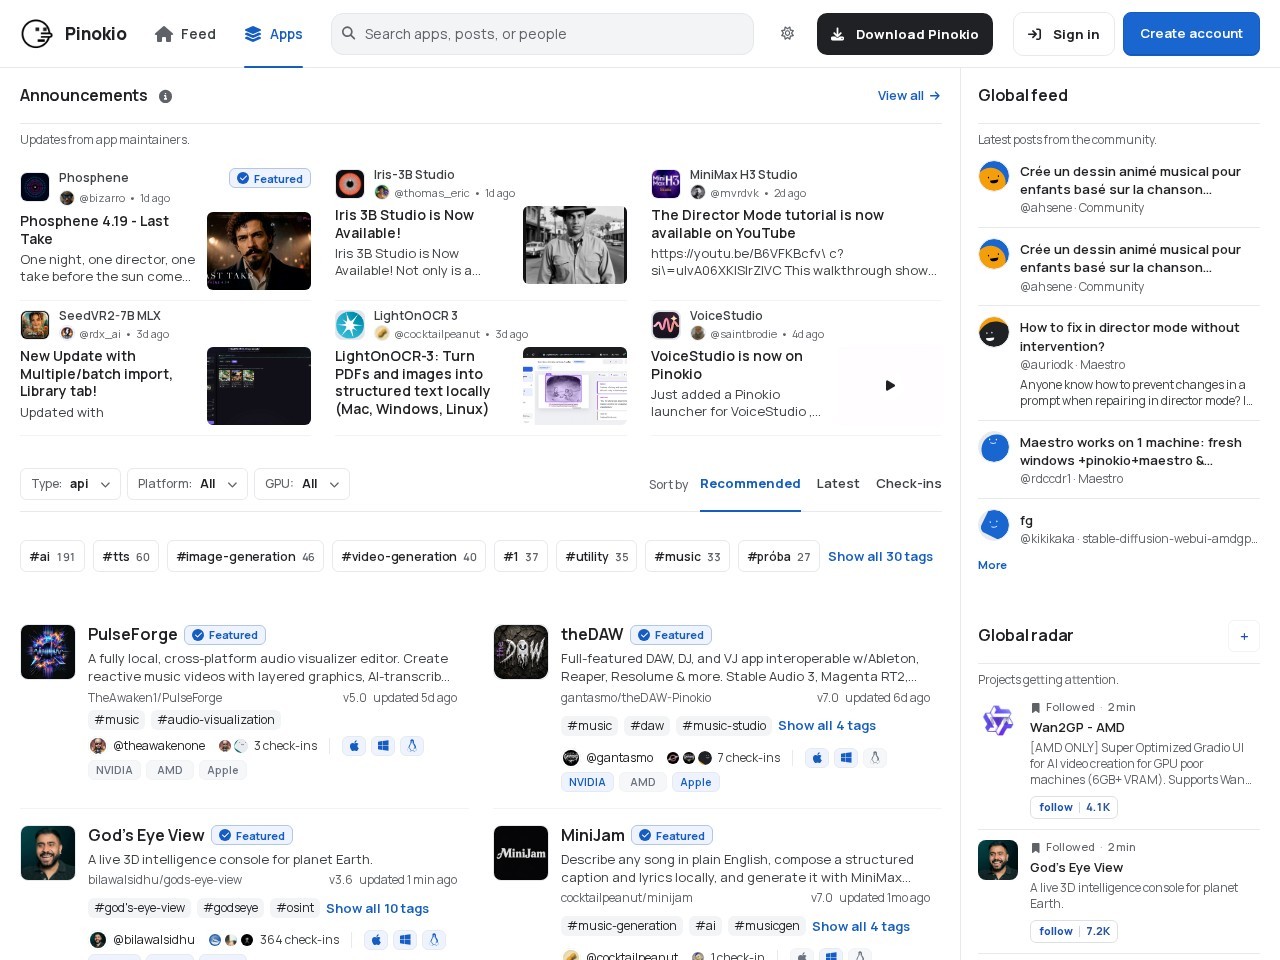Show all 30 tags link
Viewport: 1280px width, 960px height.
click(880, 557)
